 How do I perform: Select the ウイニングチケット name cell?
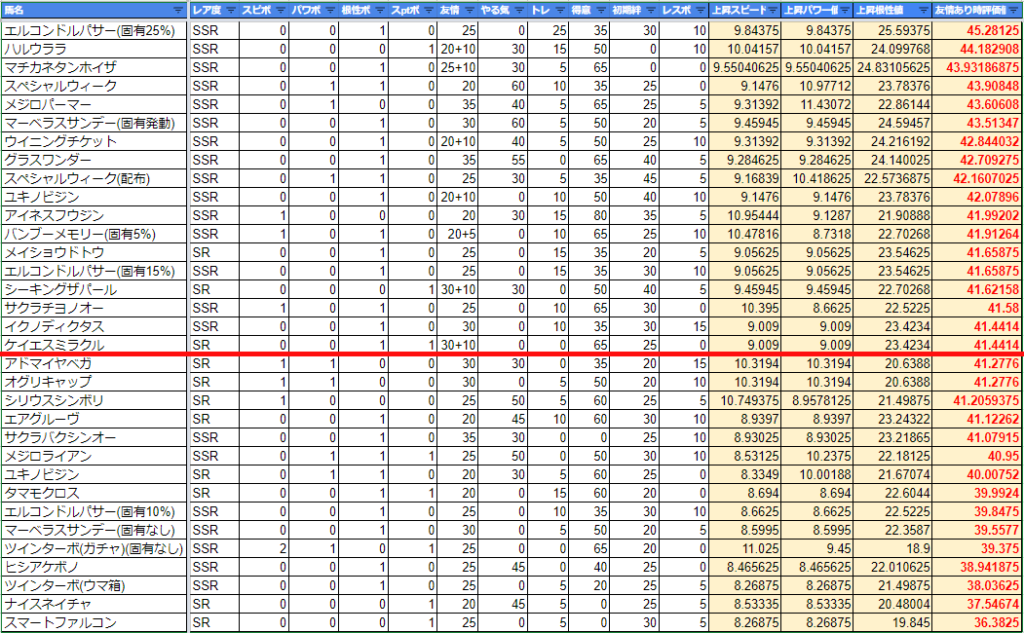pyautogui.click(x=95, y=141)
